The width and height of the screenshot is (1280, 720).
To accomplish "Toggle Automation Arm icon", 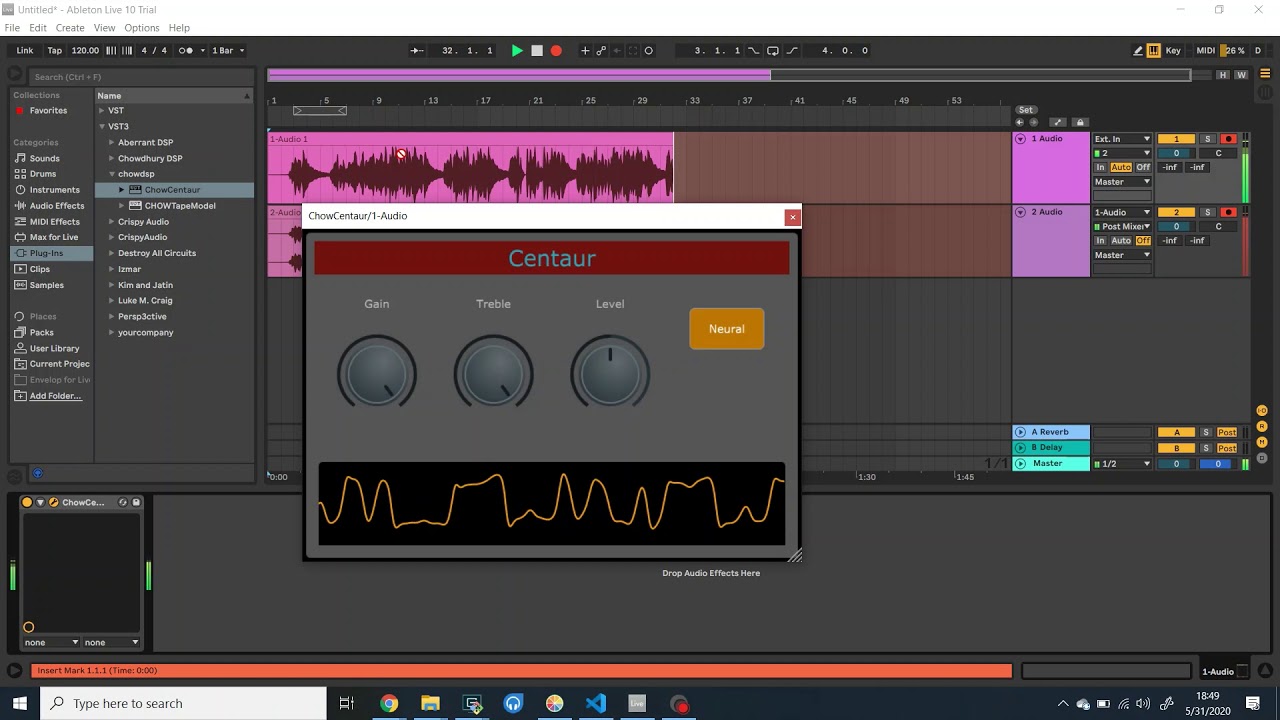I will 601,50.
